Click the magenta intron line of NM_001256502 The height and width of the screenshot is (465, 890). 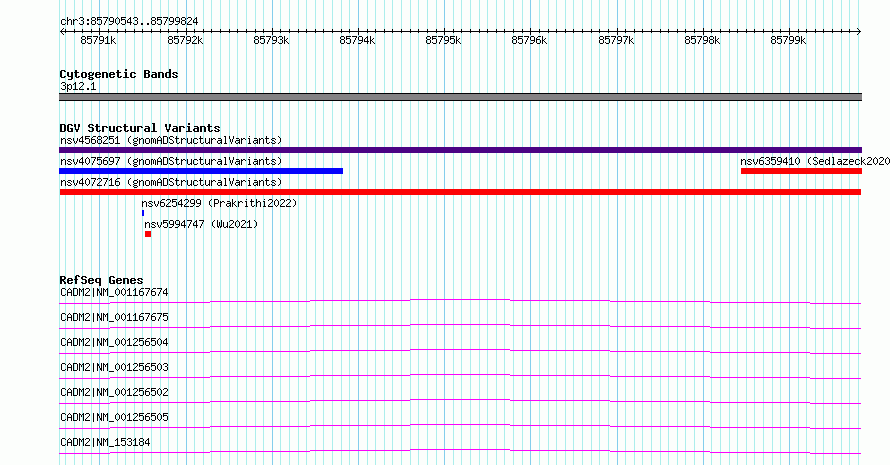[x=460, y=400]
